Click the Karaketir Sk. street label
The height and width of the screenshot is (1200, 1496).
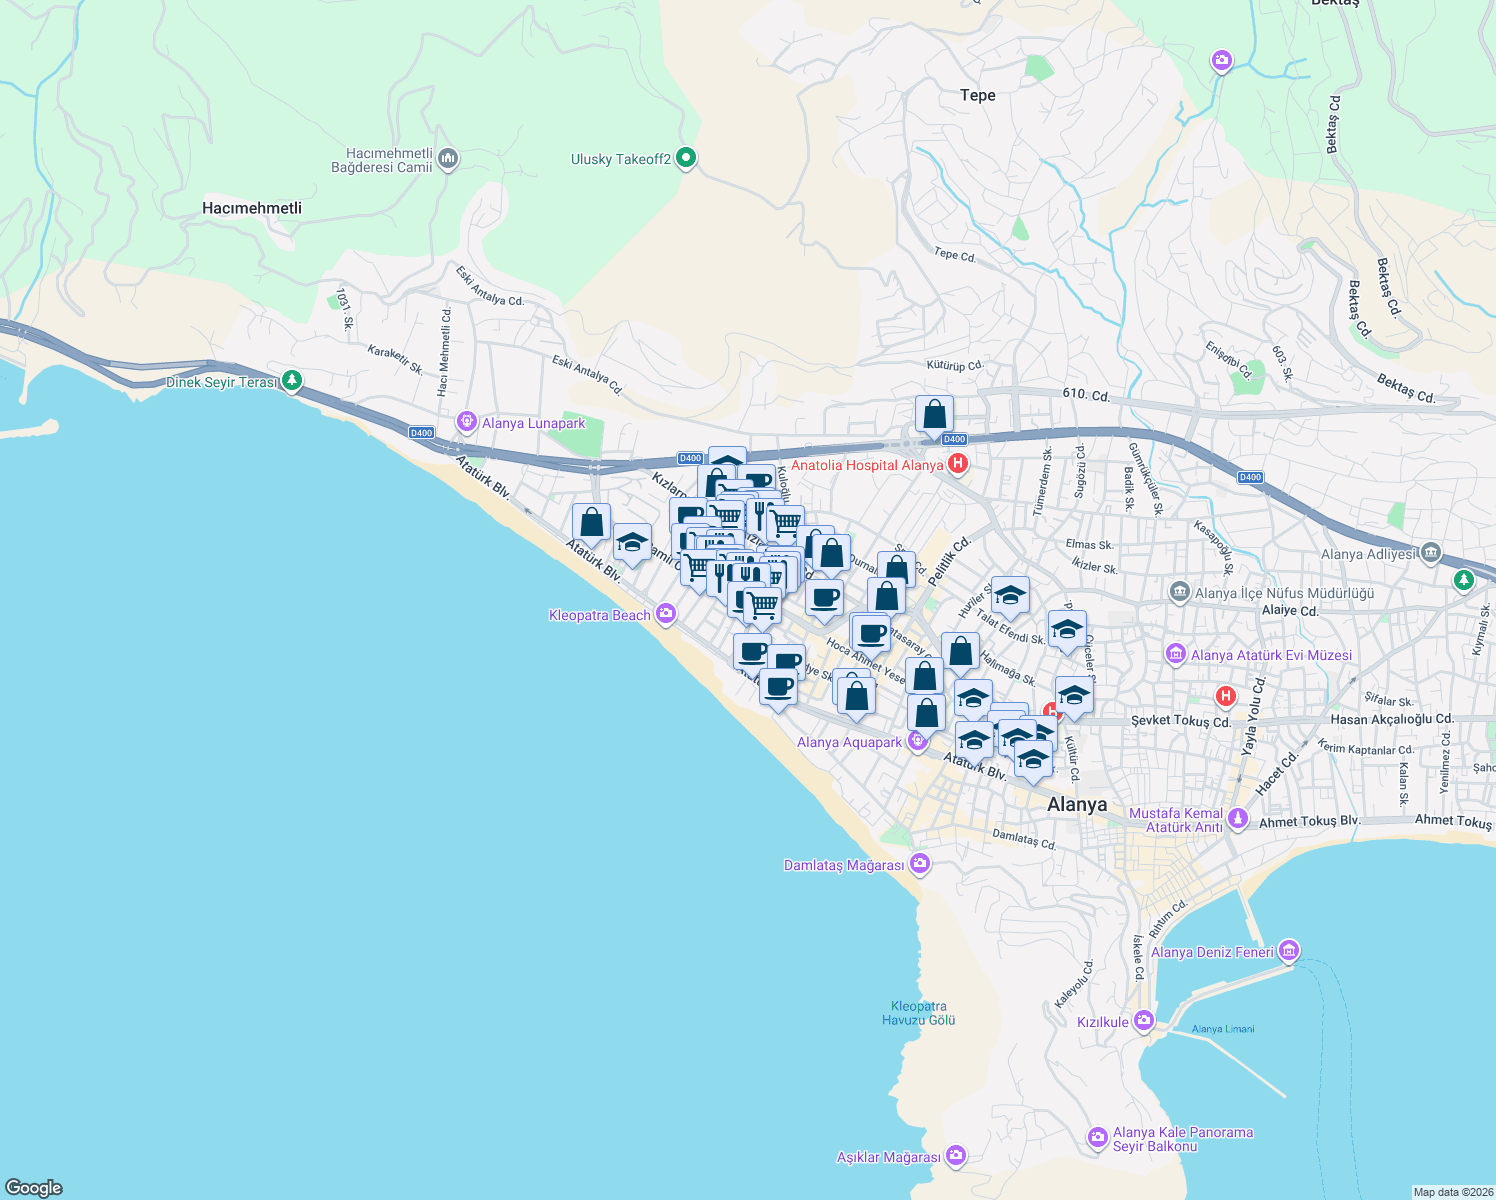pos(395,359)
